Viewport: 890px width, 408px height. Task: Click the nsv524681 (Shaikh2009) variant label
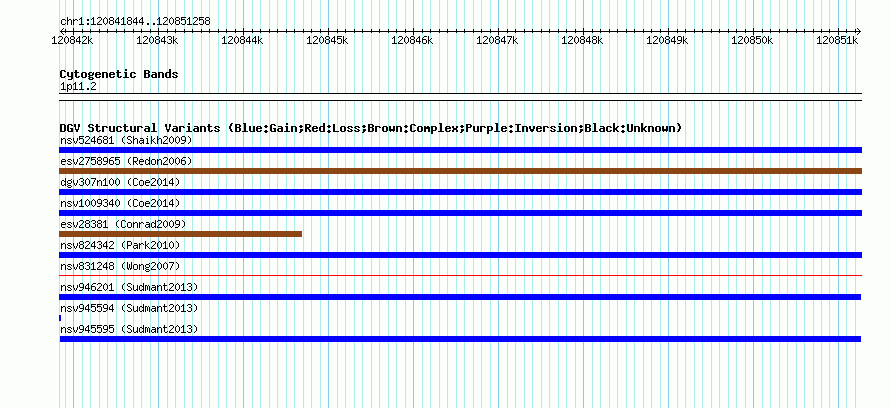pos(126,140)
